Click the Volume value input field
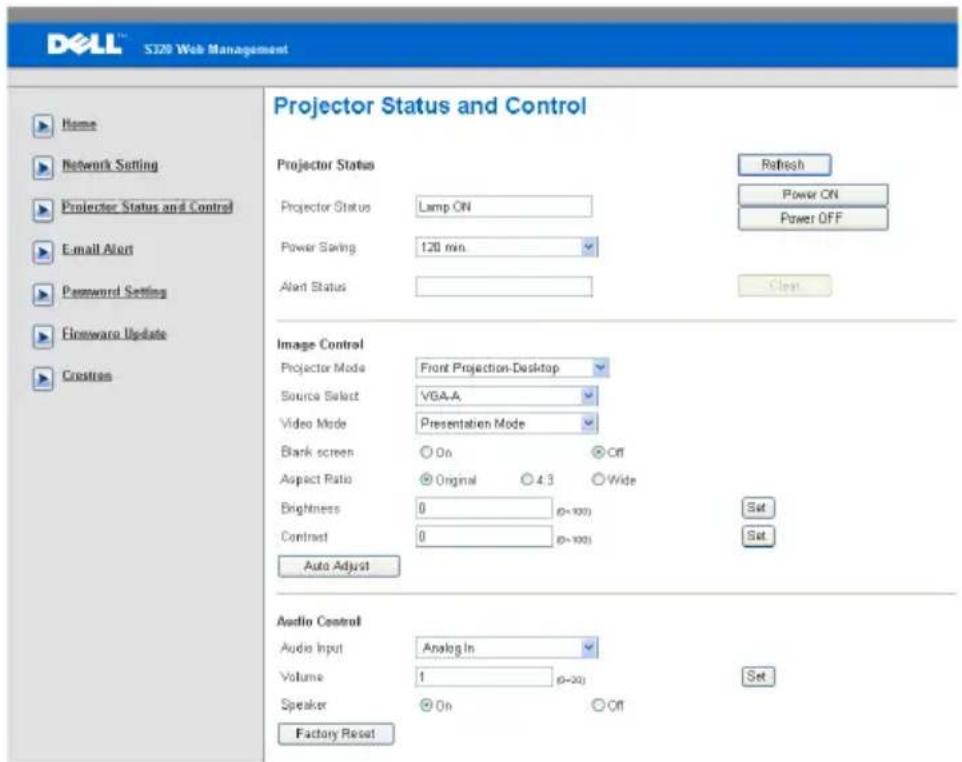The height and width of the screenshot is (762, 962). pos(484,677)
